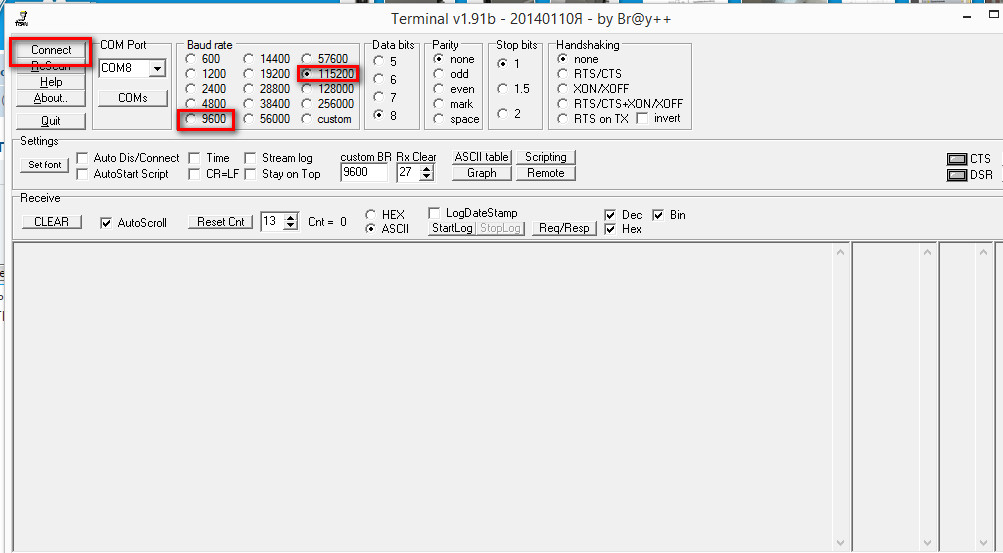Image resolution: width=1003 pixels, height=553 pixels.
Task: Open the Scripting button
Action: (546, 157)
